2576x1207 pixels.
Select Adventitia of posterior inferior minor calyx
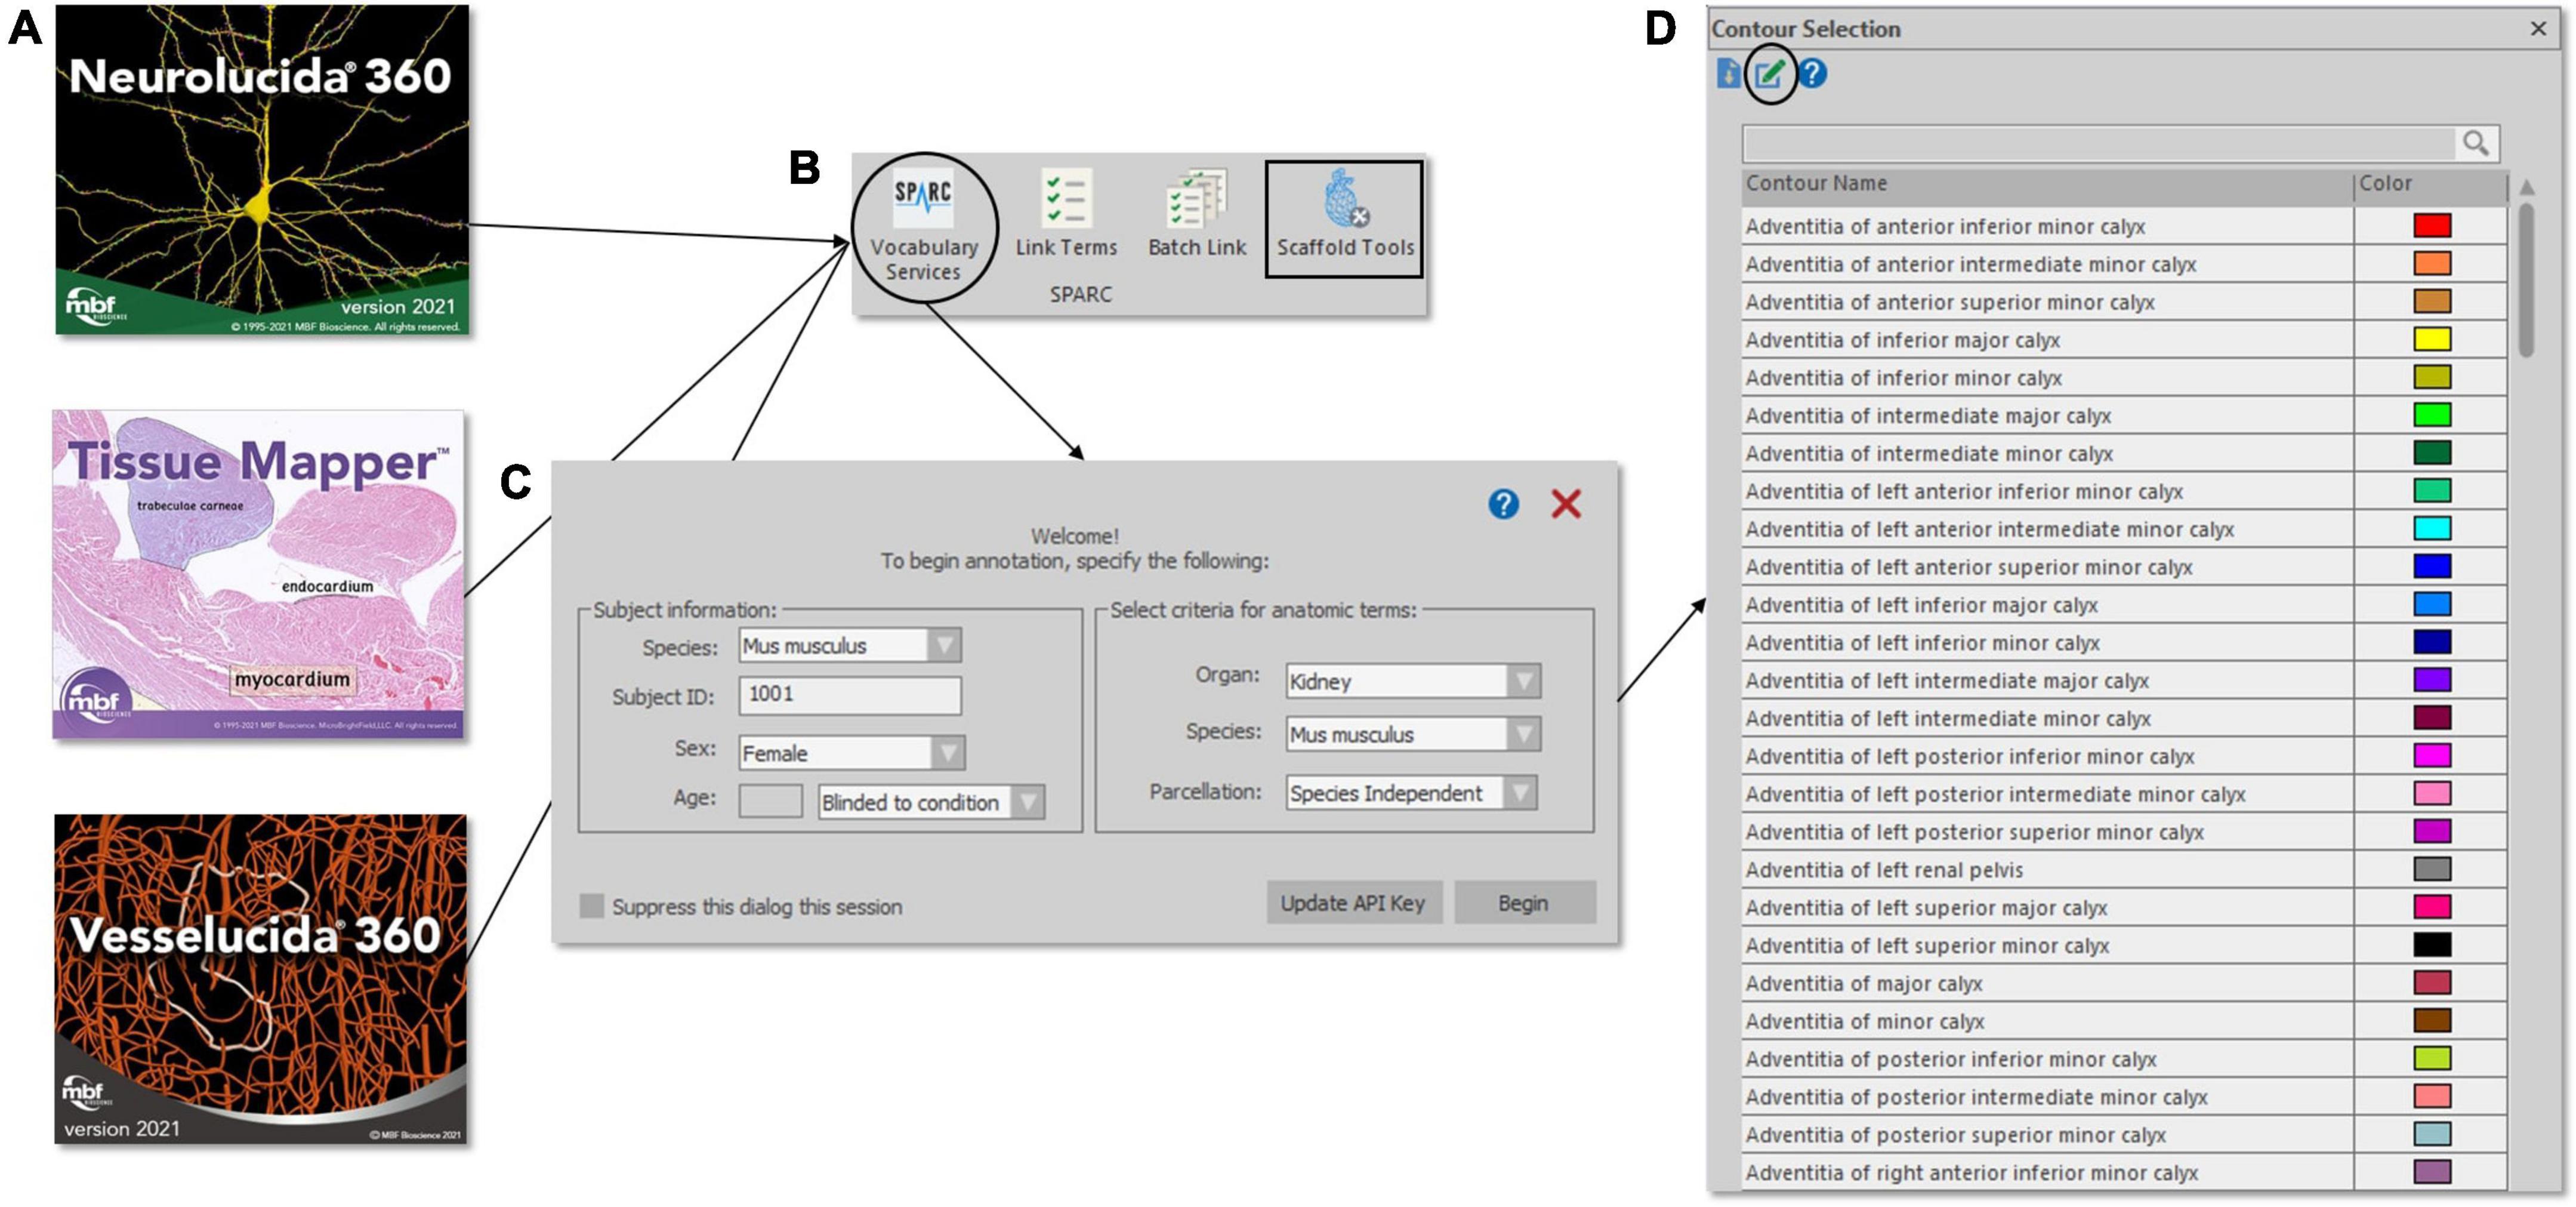coord(2124,1058)
